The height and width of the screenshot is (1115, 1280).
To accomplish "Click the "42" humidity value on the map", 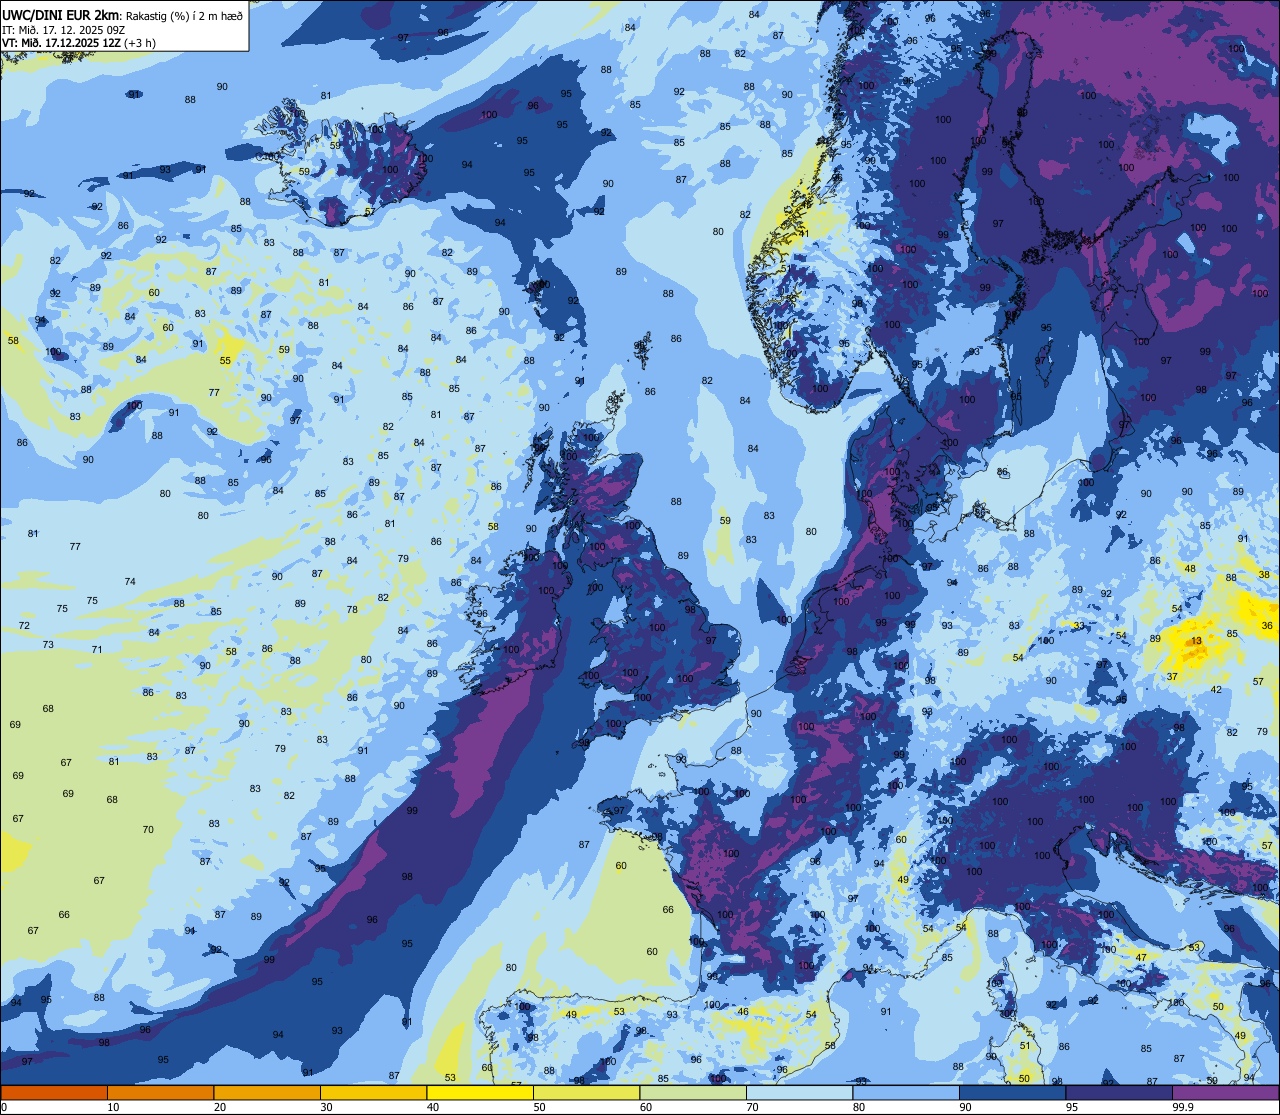I will [x=1216, y=690].
